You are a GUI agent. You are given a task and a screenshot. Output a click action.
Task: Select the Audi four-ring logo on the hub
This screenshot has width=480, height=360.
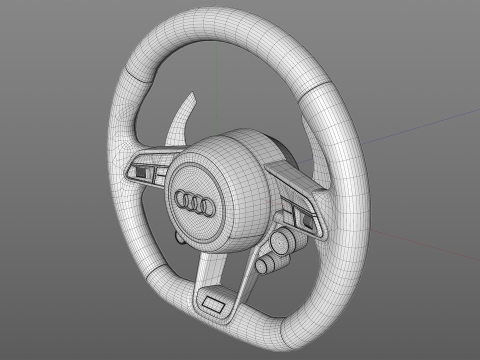tap(195, 202)
